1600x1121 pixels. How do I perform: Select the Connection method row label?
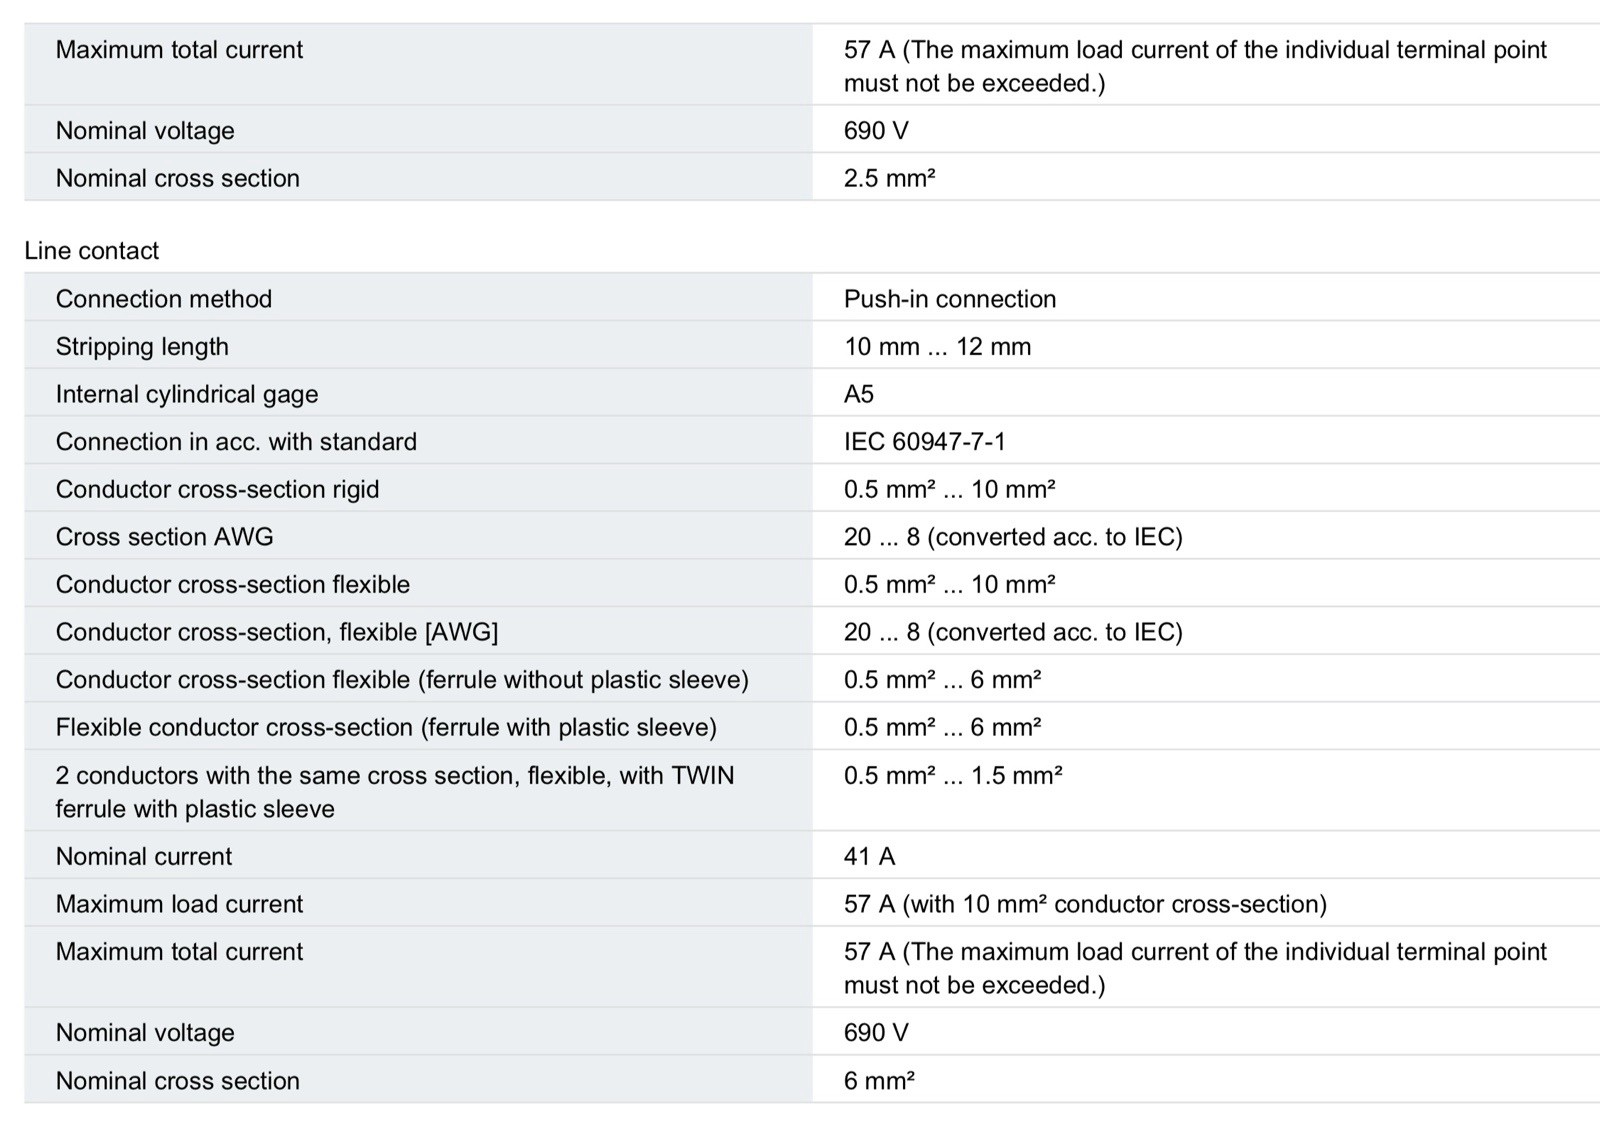(164, 299)
